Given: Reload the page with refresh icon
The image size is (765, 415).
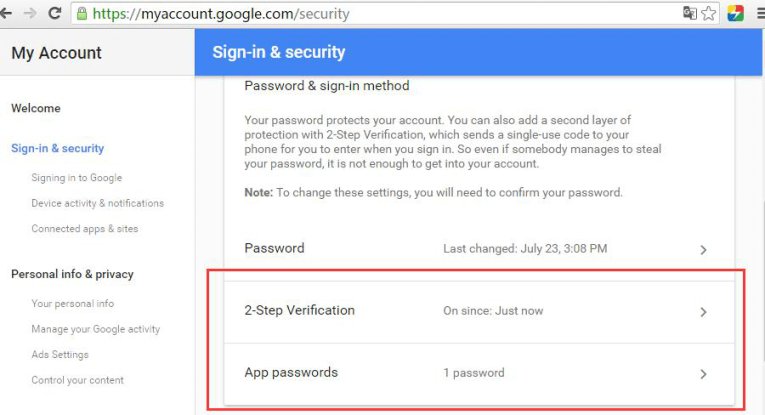Looking at the screenshot, I should coord(55,14).
